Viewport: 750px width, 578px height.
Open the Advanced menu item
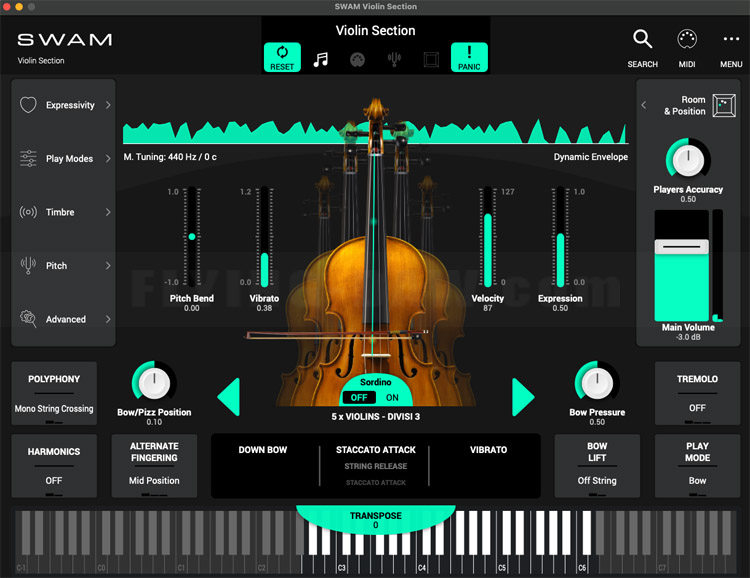pos(66,319)
